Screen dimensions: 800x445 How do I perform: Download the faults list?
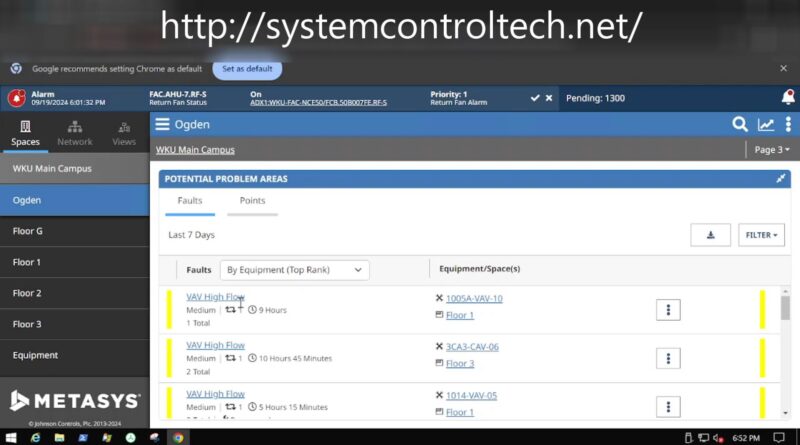pyautogui.click(x=710, y=235)
